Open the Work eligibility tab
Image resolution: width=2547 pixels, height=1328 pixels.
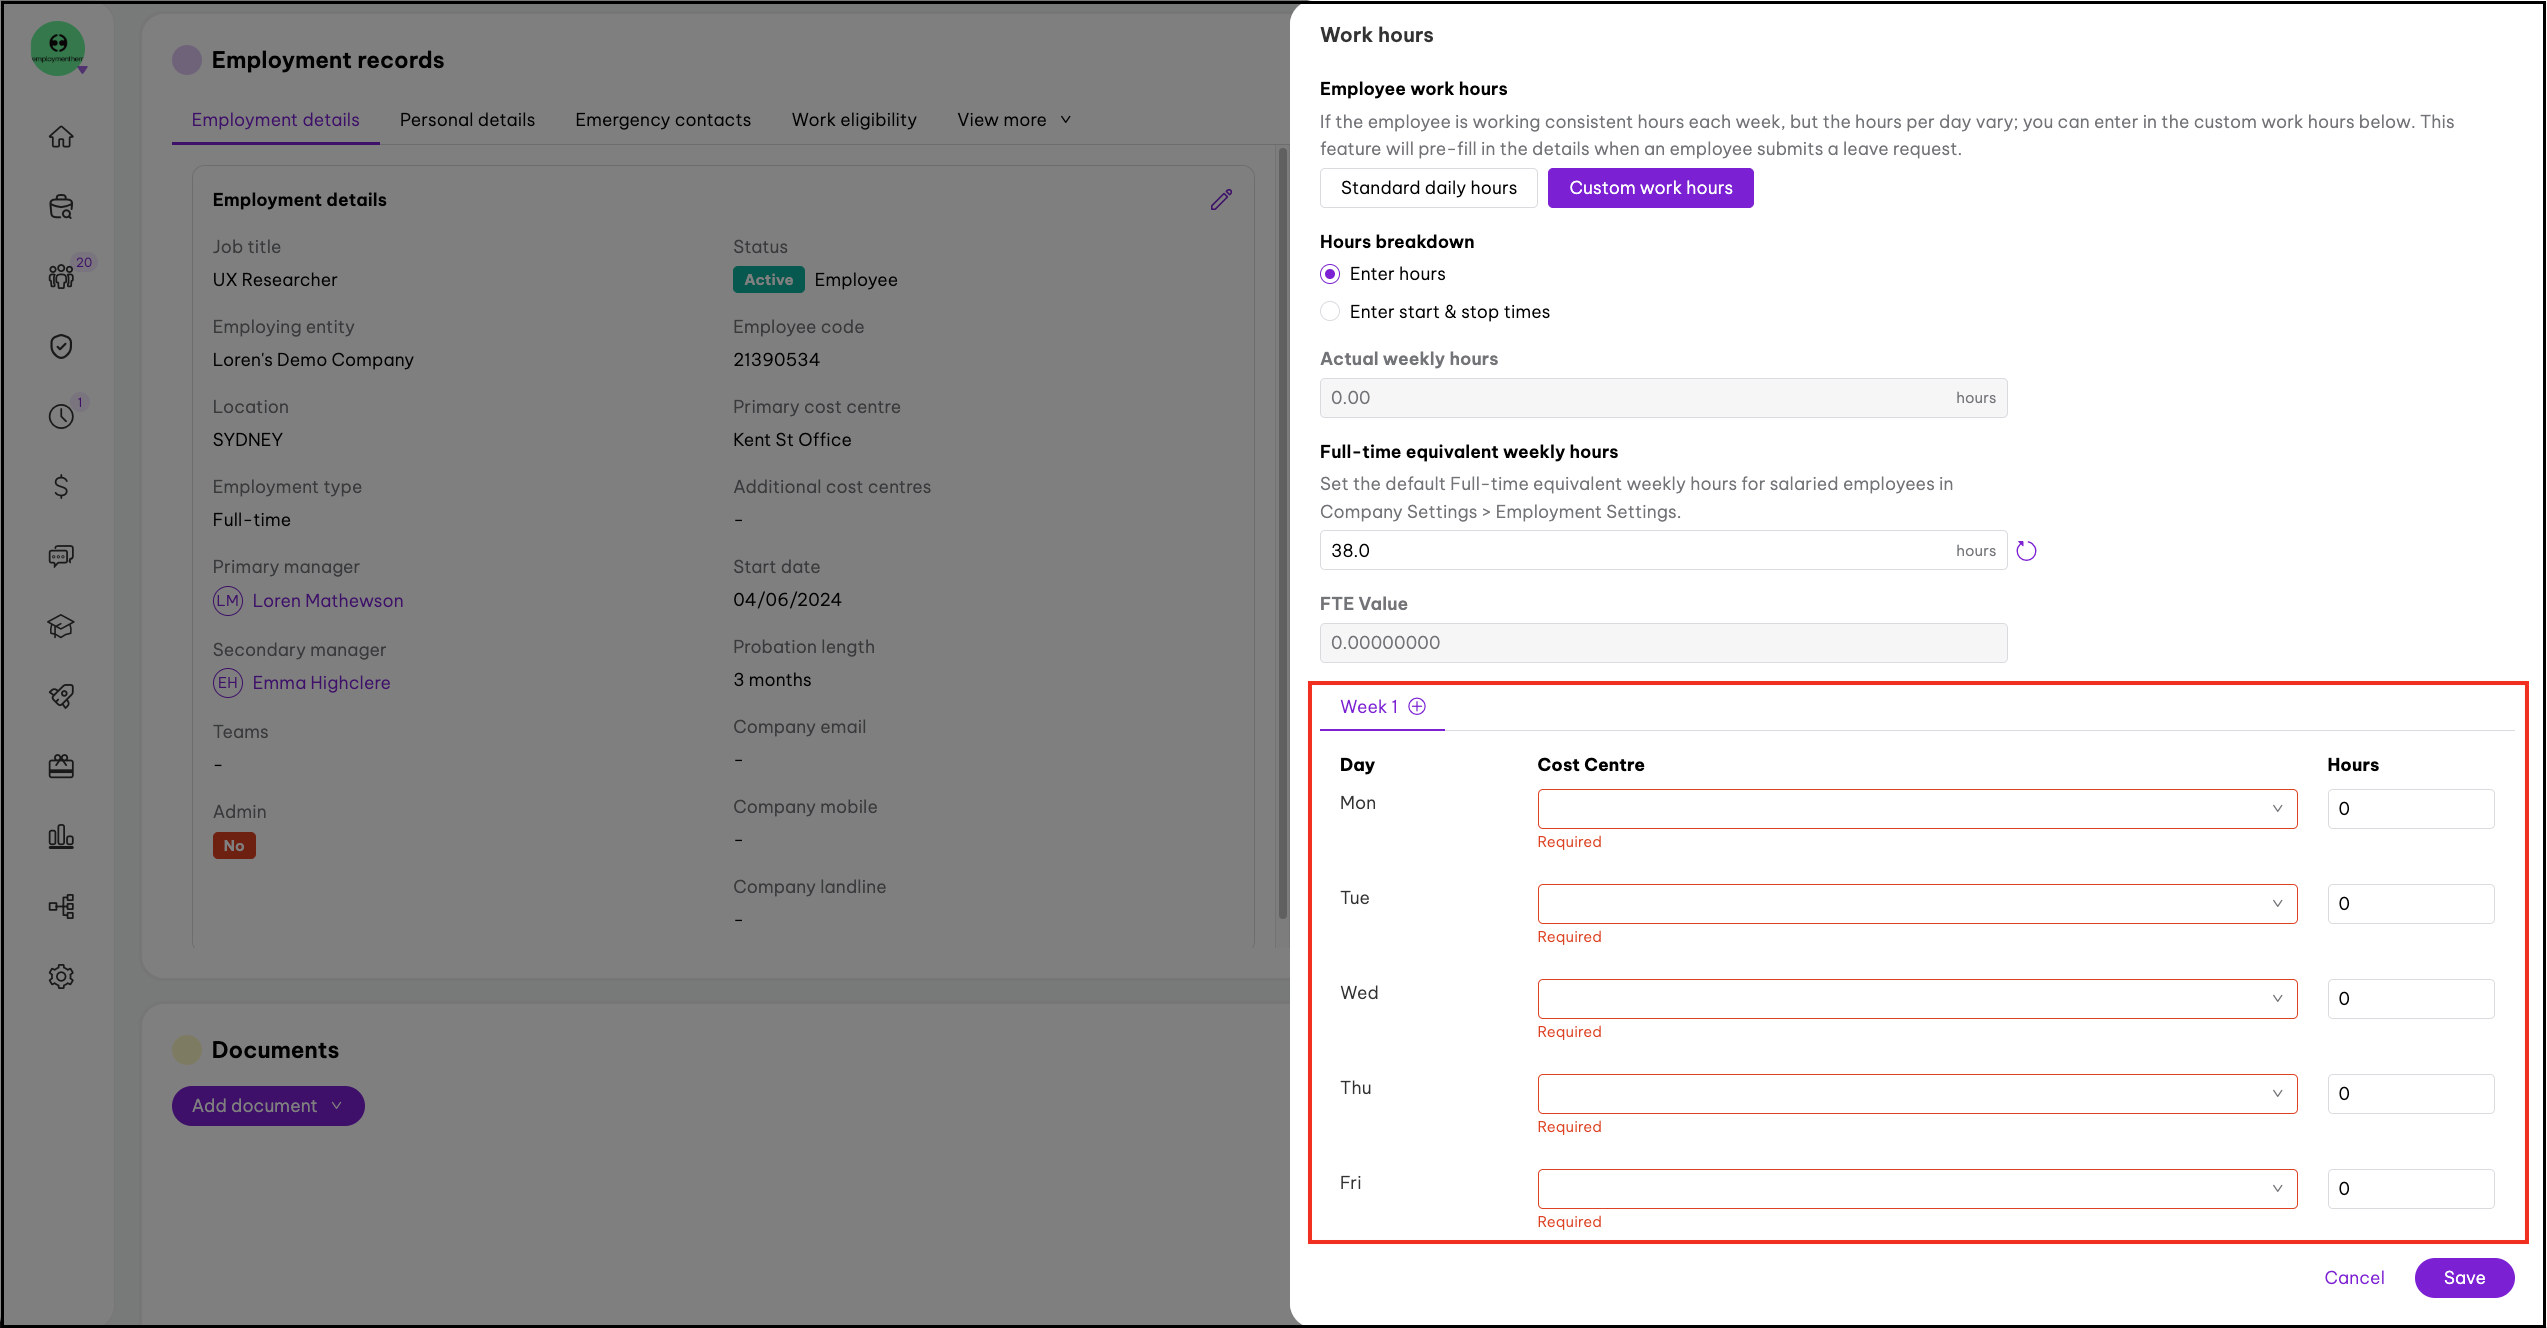[854, 120]
